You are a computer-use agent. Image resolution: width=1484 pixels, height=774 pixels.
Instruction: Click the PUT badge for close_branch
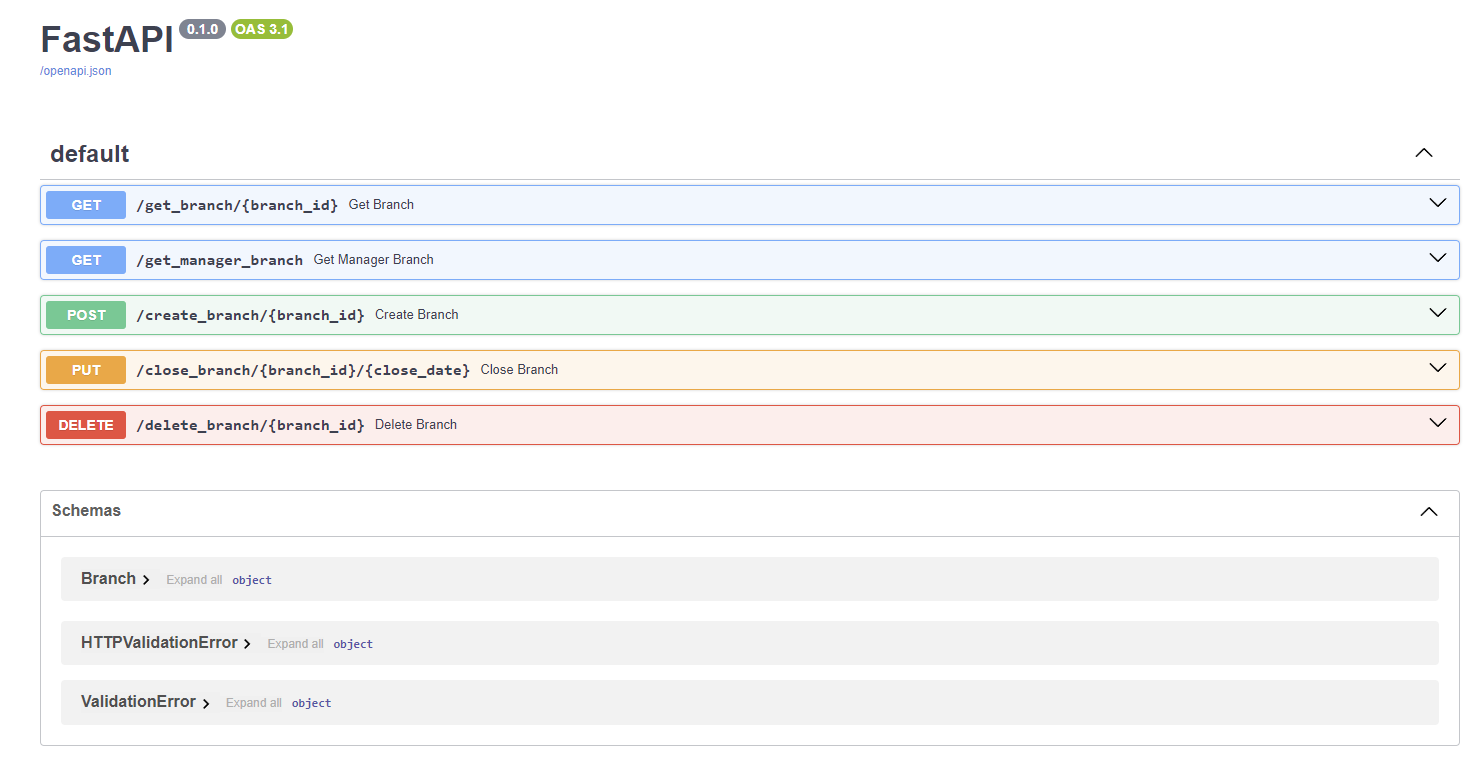pos(86,370)
